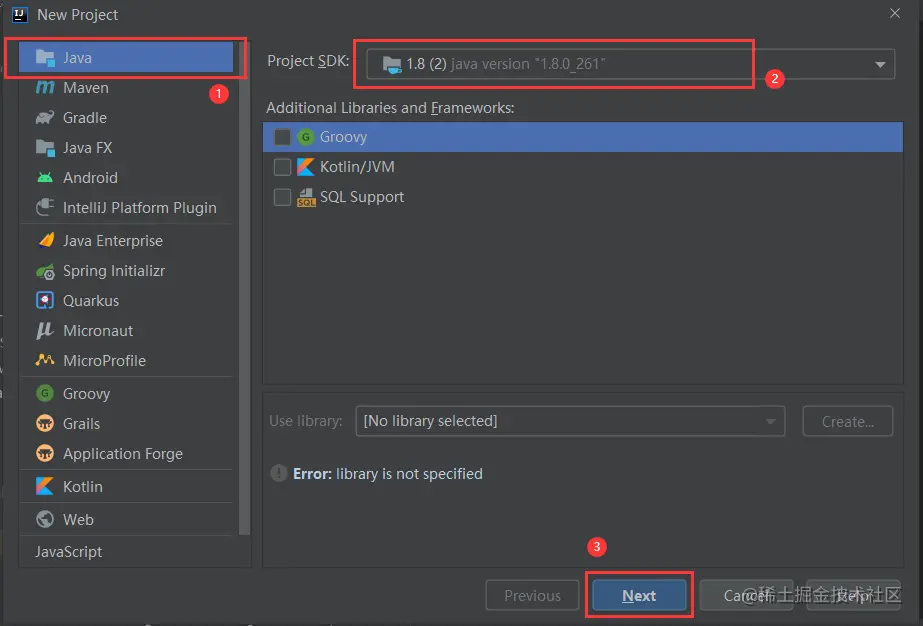Viewport: 923px width, 626px height.
Task: Select Spring Initializr project type
Action: click(x=126, y=271)
